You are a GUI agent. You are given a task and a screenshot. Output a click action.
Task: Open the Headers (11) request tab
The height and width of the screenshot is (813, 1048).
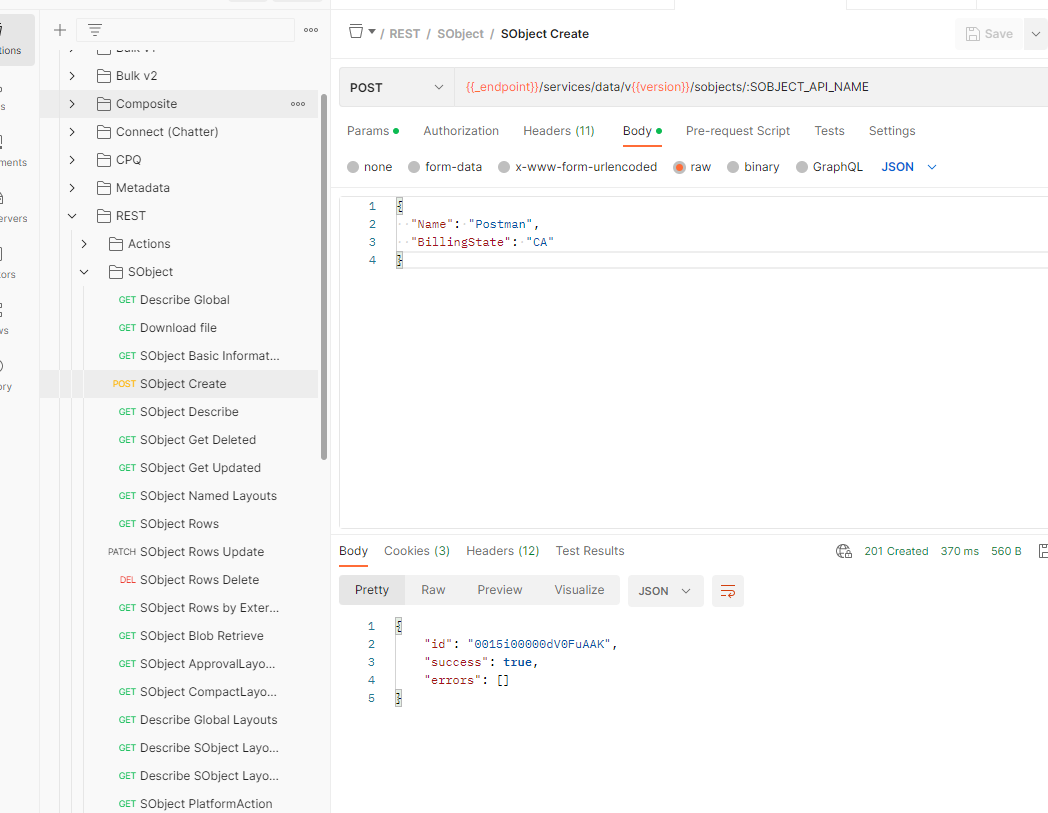[x=559, y=131]
